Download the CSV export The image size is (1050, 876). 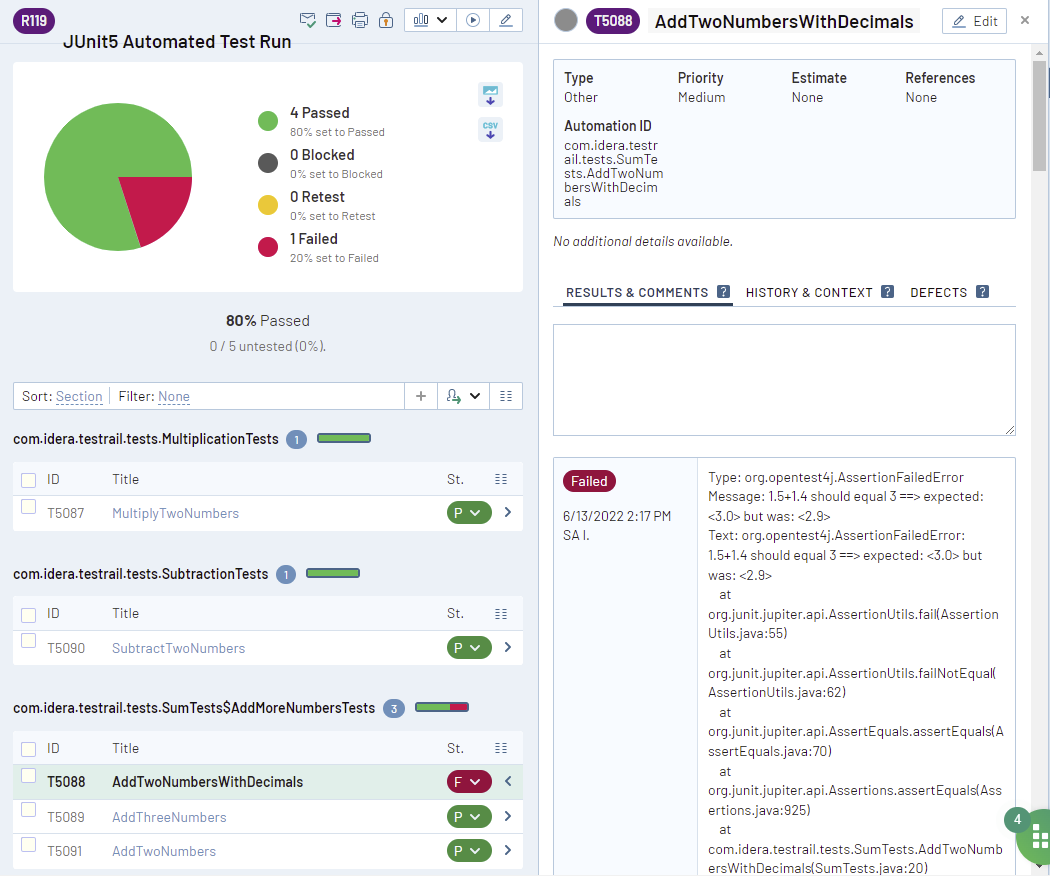[490, 129]
